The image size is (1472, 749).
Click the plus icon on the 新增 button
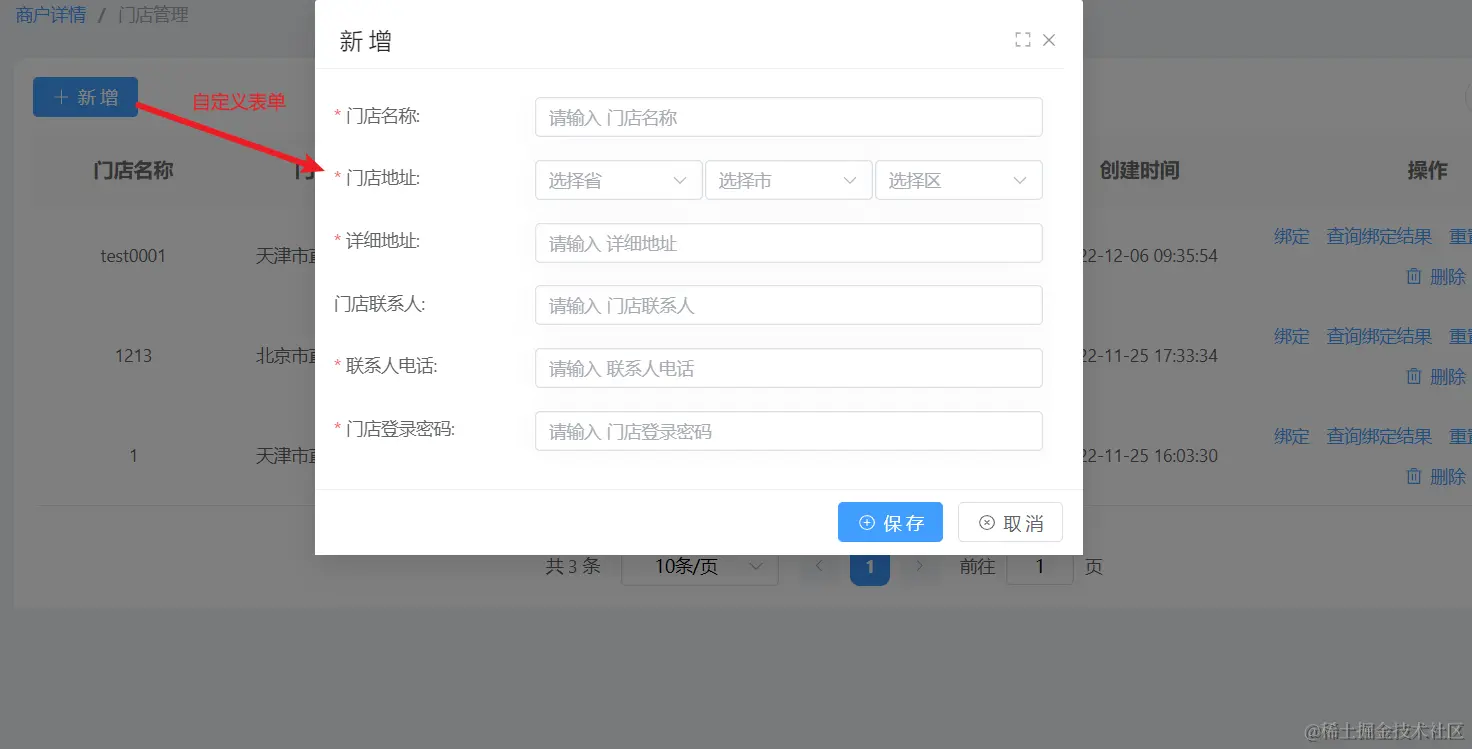click(x=62, y=96)
